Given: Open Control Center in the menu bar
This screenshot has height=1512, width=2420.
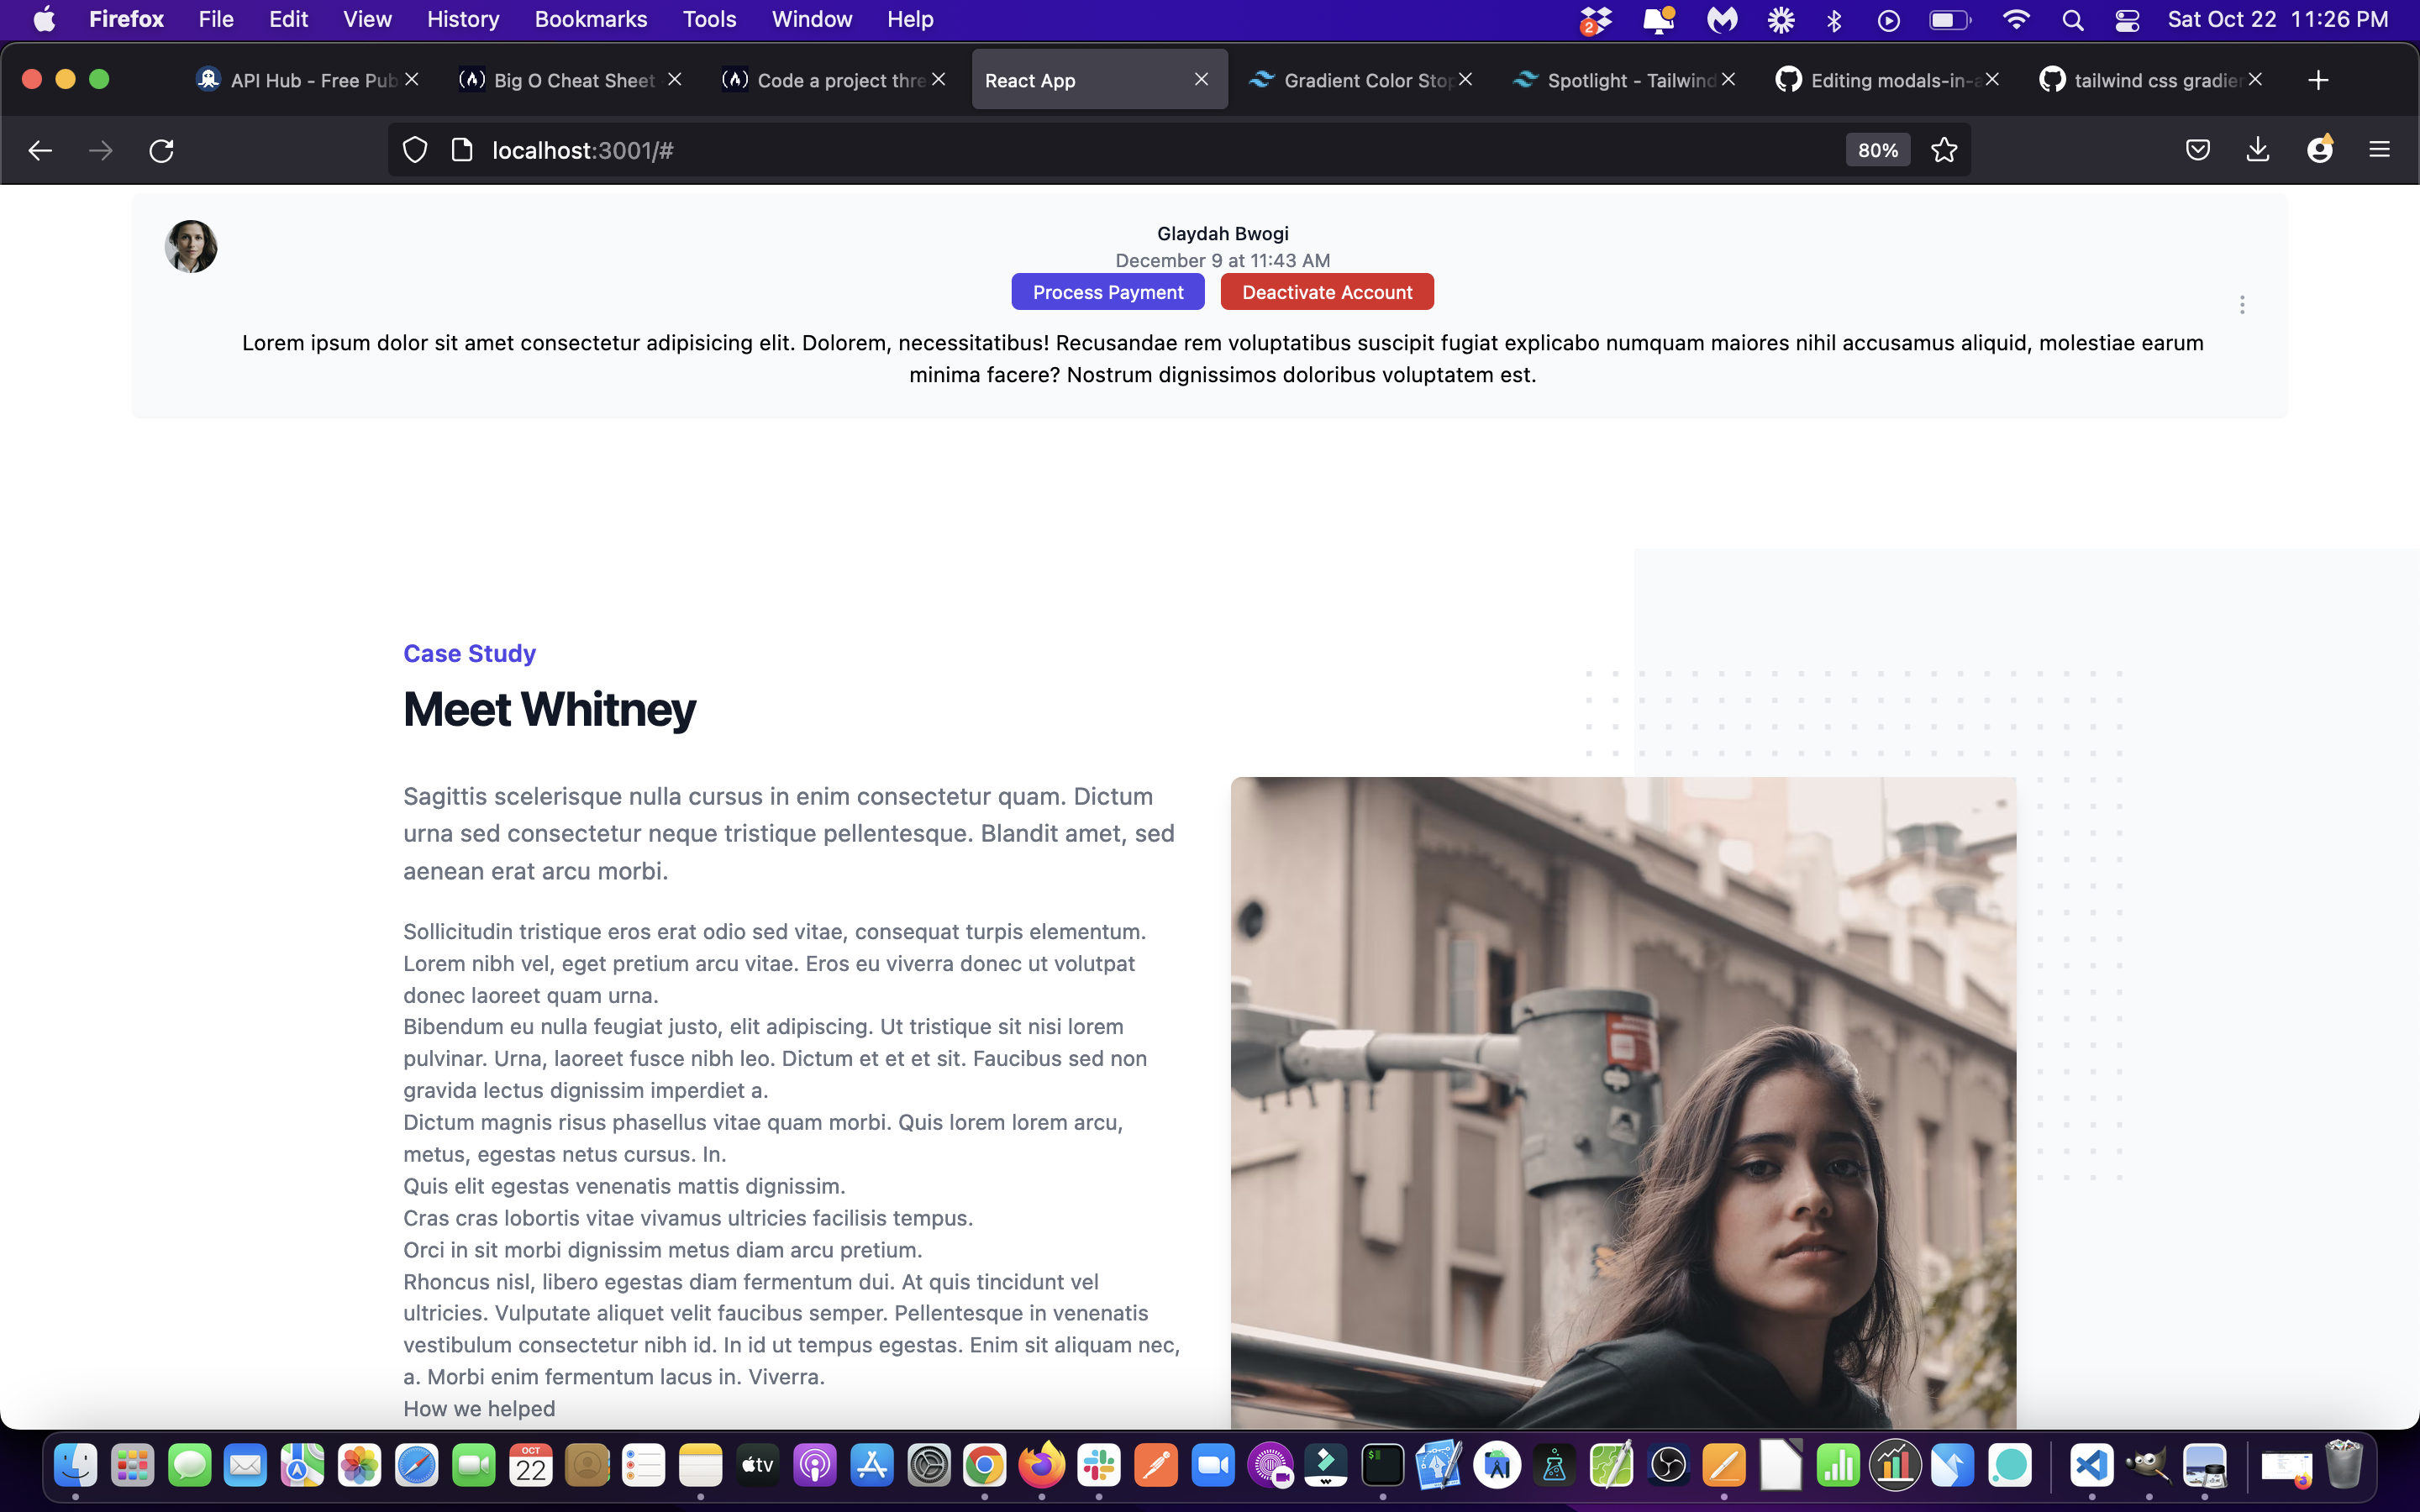Looking at the screenshot, I should click(2127, 20).
